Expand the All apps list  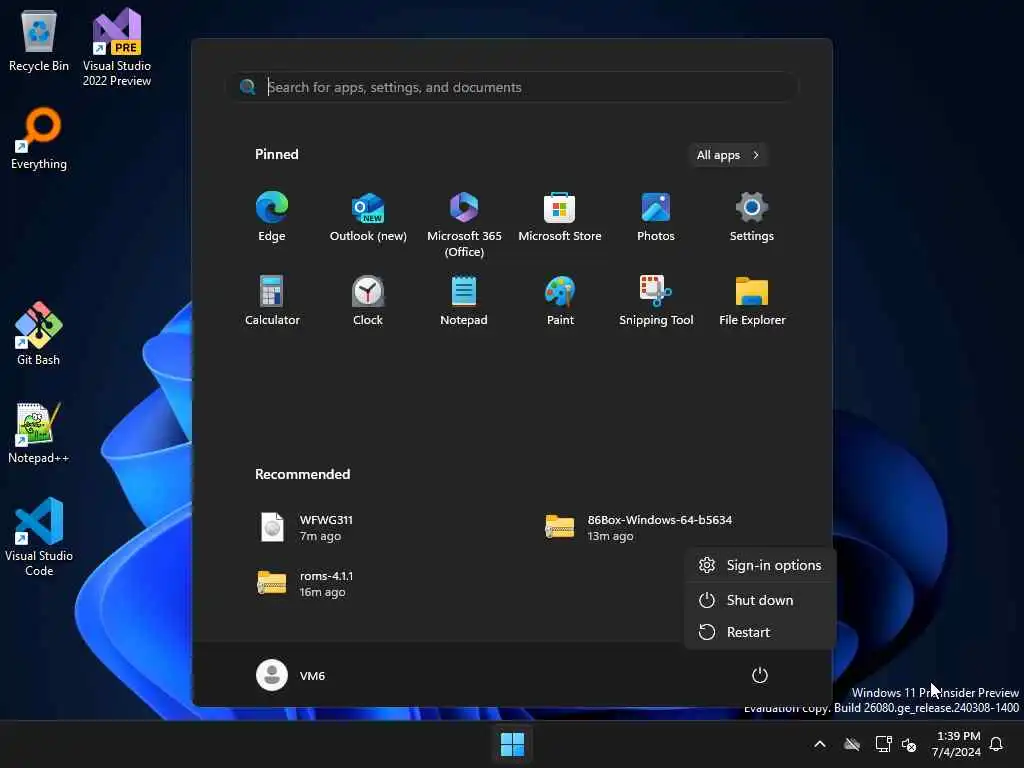[x=728, y=155]
